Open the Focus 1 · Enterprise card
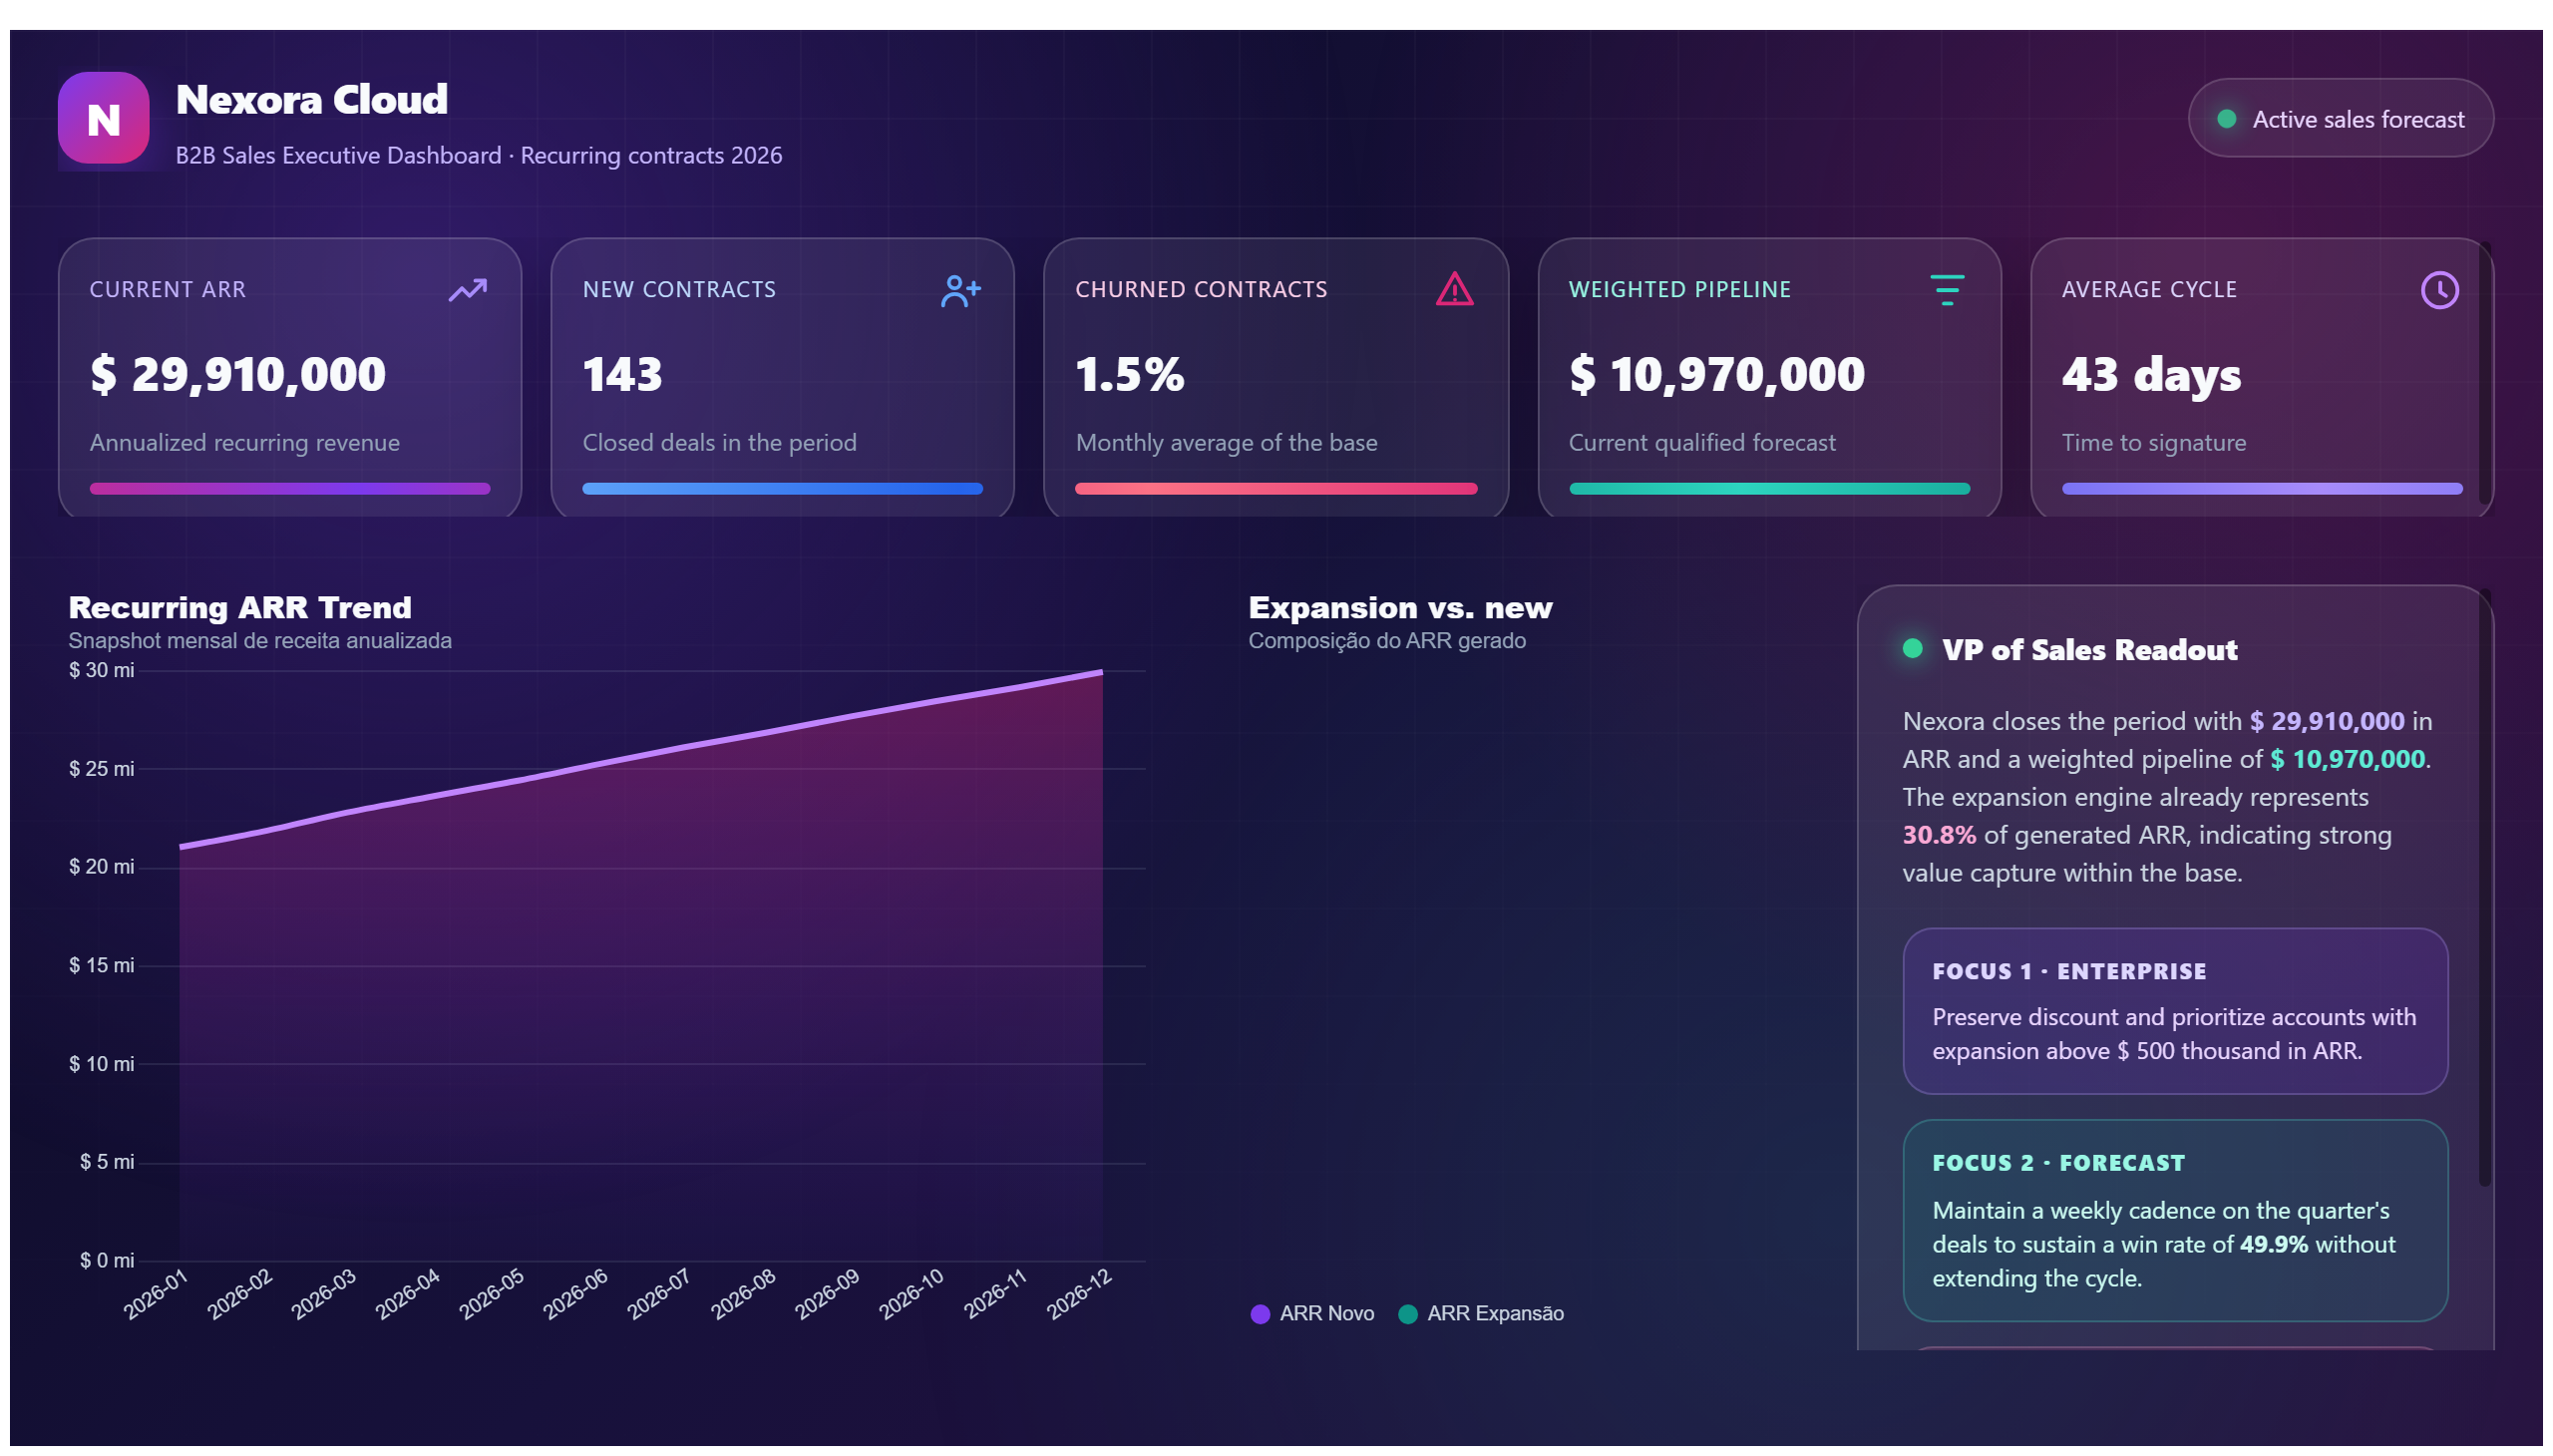 pos(2175,1011)
